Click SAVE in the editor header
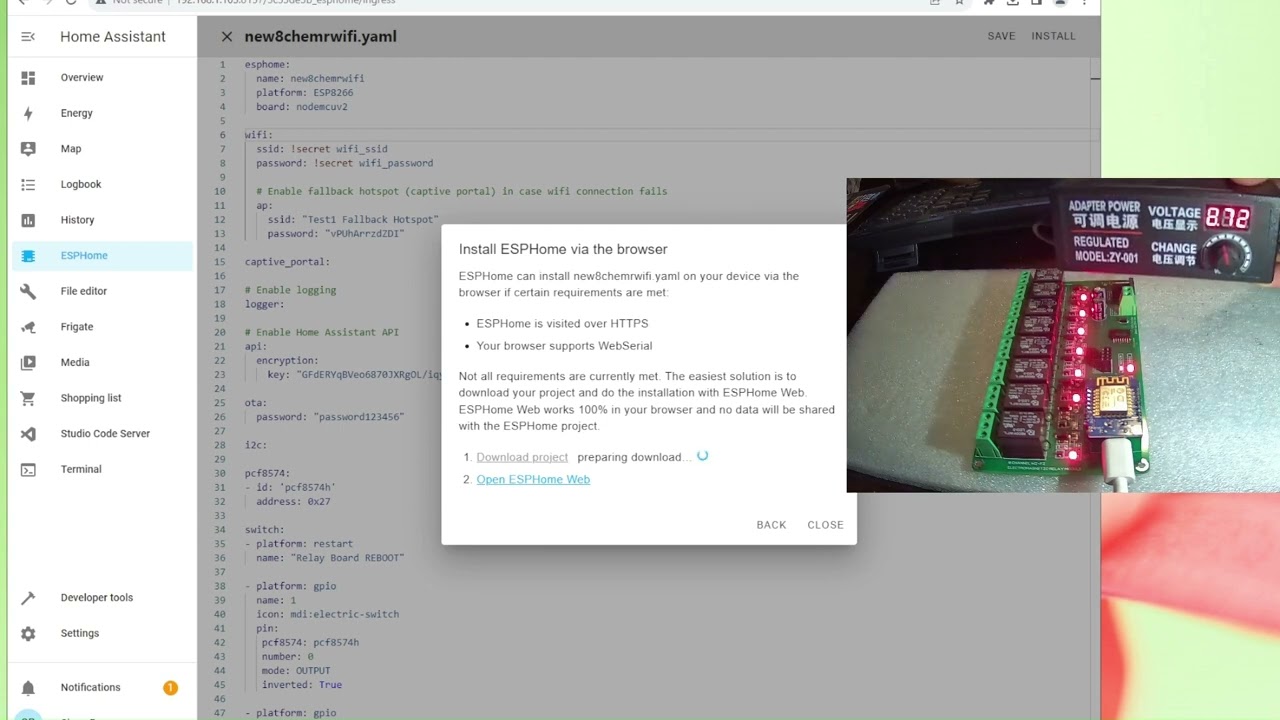 (x=1001, y=36)
